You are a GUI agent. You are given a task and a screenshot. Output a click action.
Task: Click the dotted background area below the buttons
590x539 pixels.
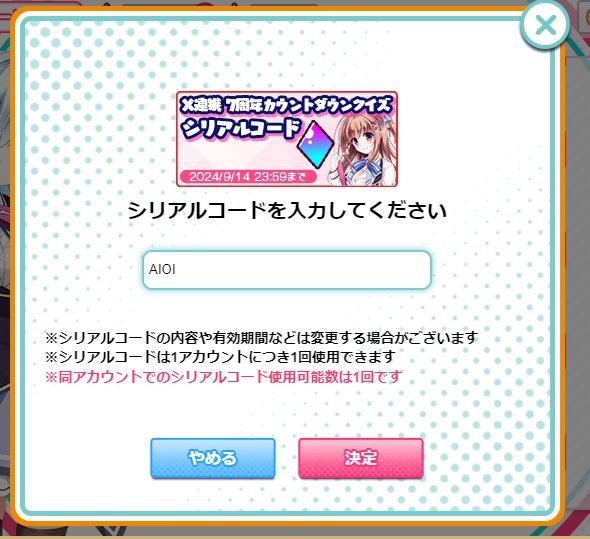click(x=287, y=497)
